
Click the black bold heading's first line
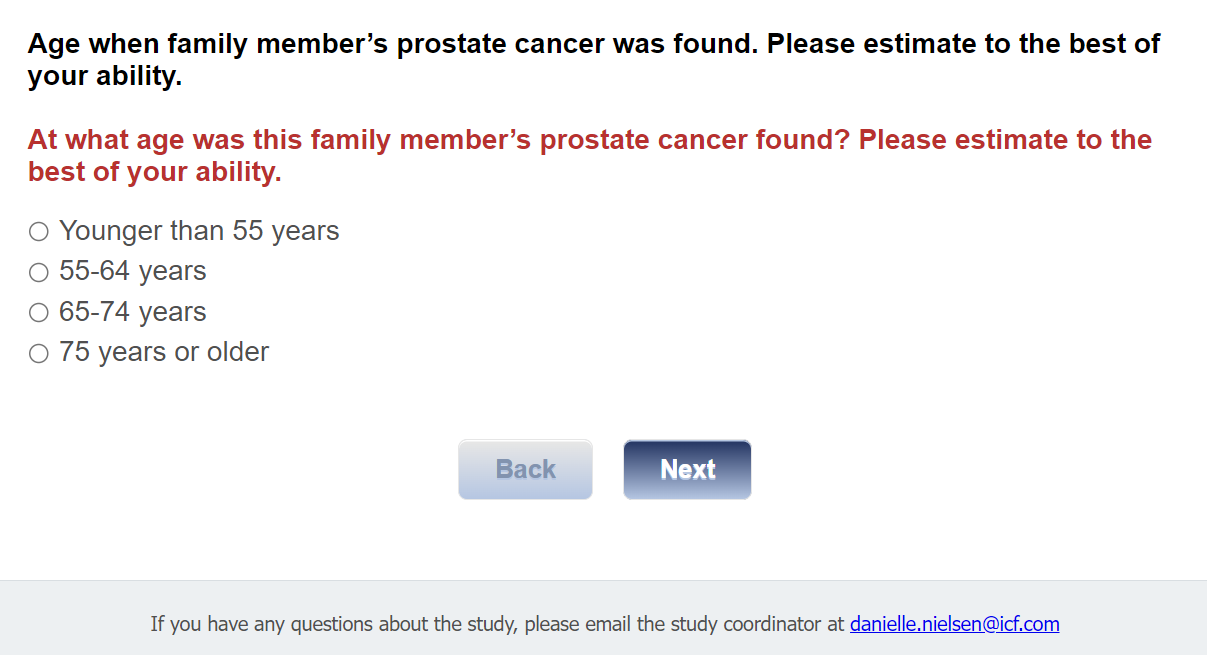[594, 44]
